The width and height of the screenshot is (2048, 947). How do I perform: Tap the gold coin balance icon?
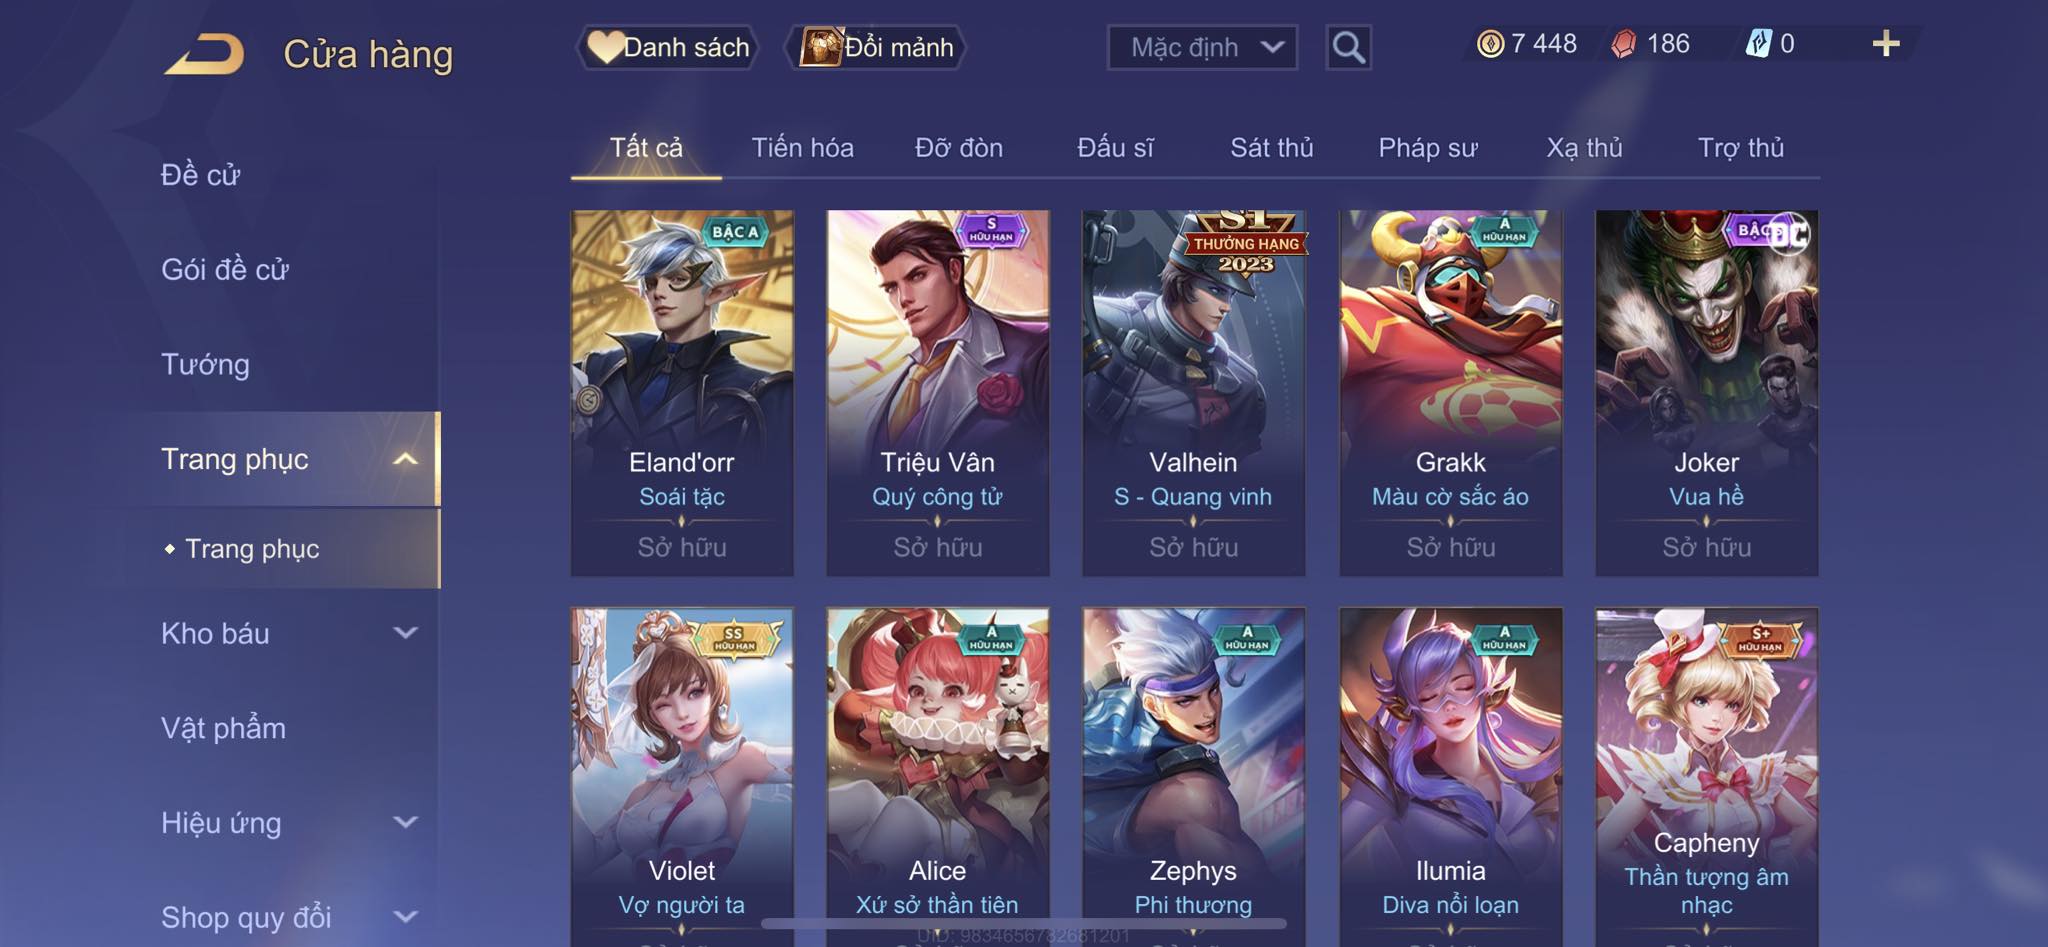1490,44
